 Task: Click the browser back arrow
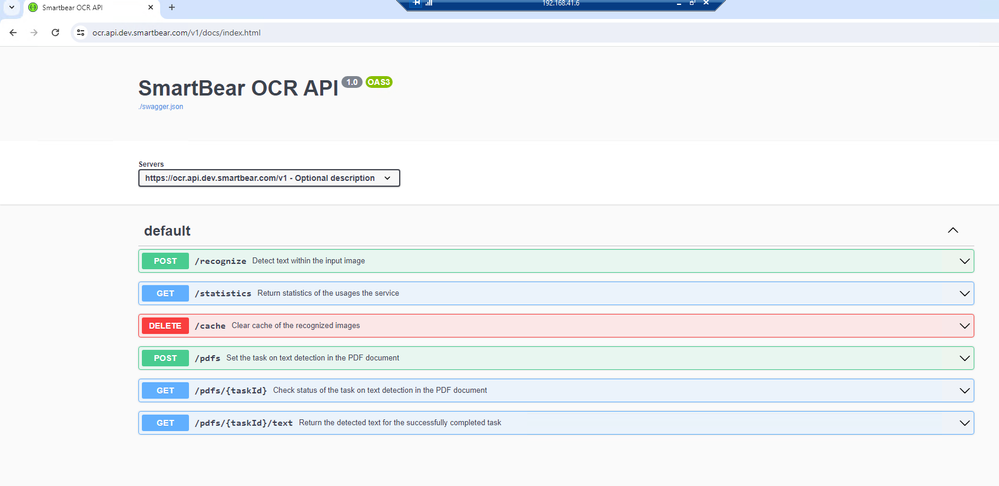pyautogui.click(x=13, y=32)
